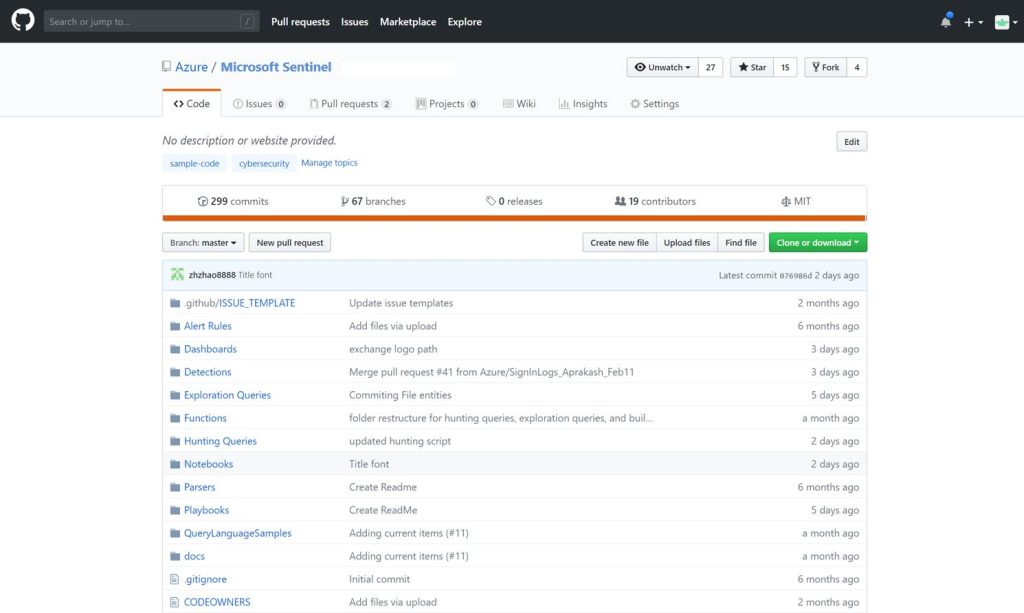Image resolution: width=1024 pixels, height=613 pixels.
Task: Open the user avatar menu
Action: [x=1006, y=22]
